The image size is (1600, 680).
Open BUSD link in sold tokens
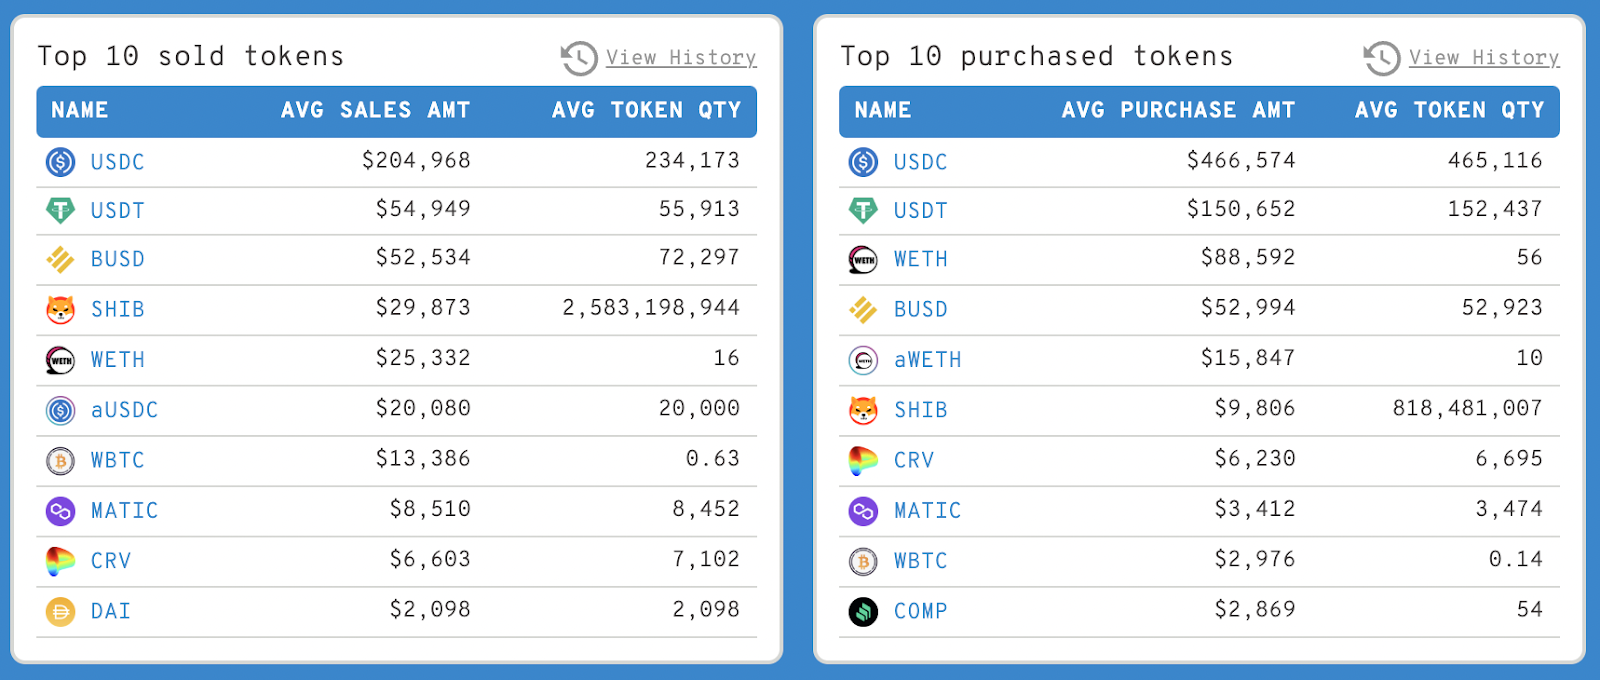118,259
